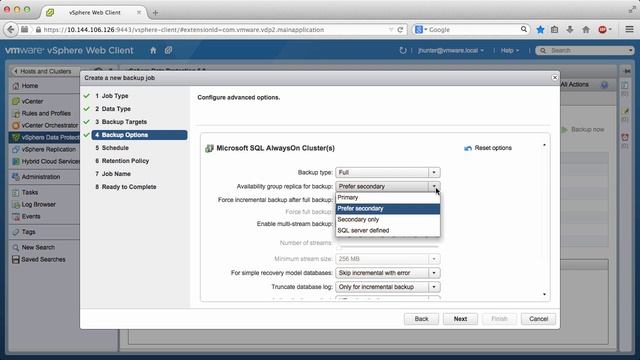The height and width of the screenshot is (360, 640).
Task: Click the Back button
Action: 421,319
